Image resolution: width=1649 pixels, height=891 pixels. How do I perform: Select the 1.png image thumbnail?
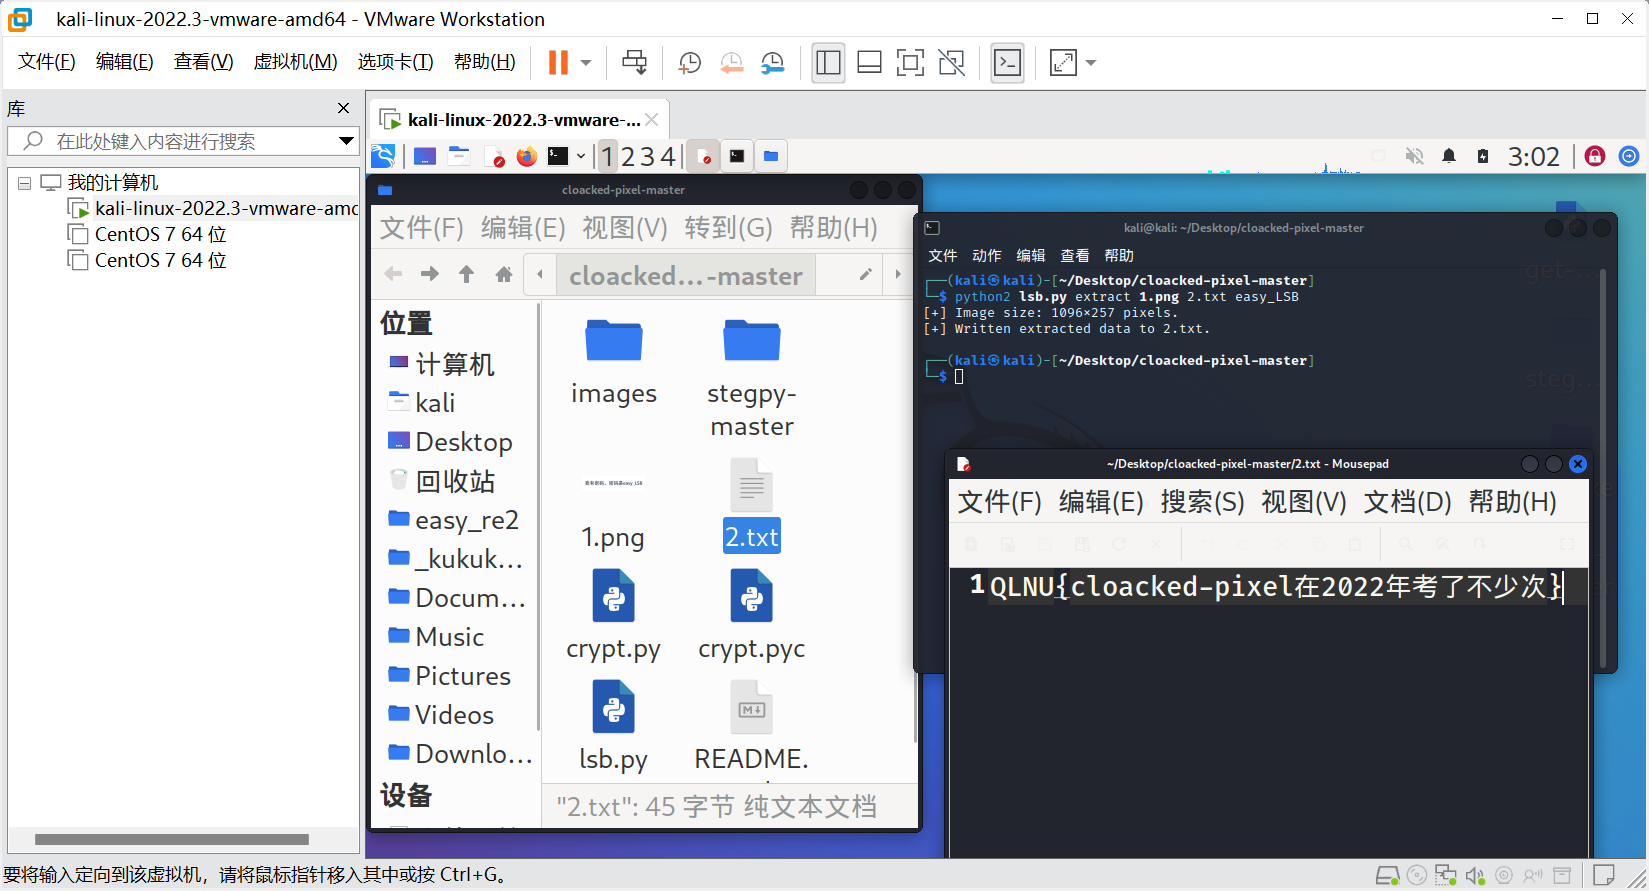(x=614, y=484)
